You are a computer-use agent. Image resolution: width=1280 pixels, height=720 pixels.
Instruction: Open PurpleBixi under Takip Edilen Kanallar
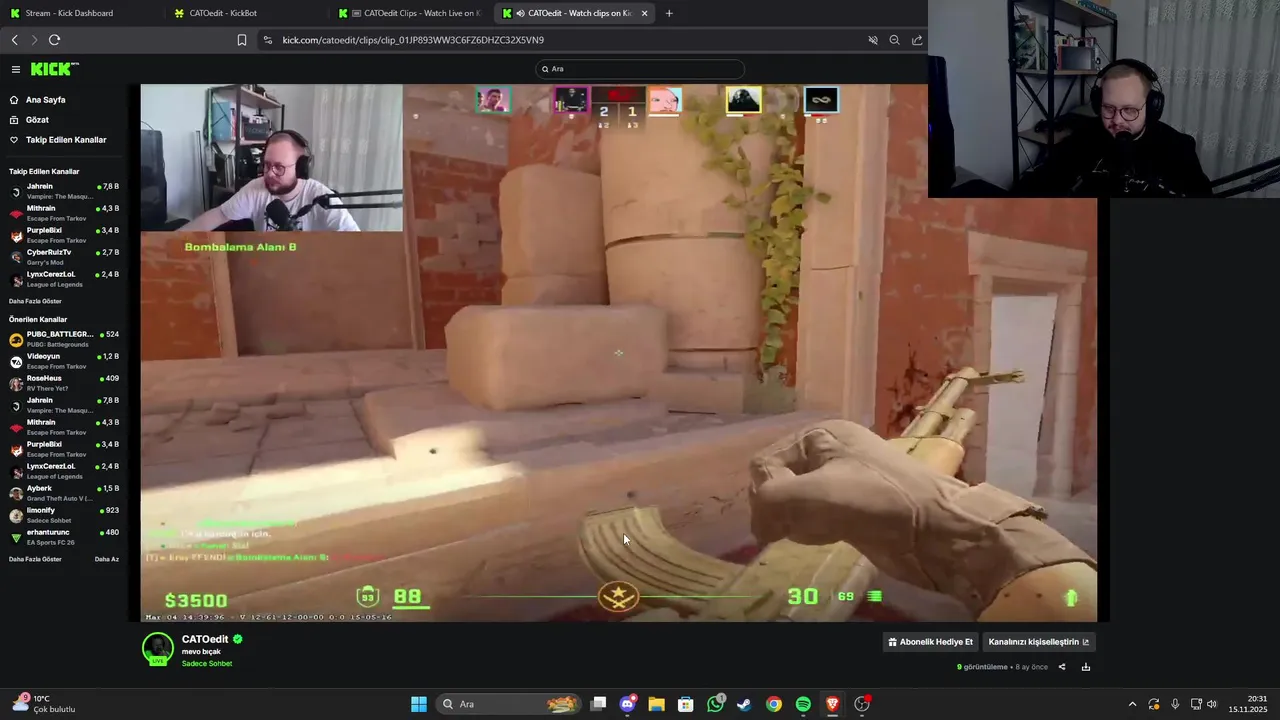64,235
